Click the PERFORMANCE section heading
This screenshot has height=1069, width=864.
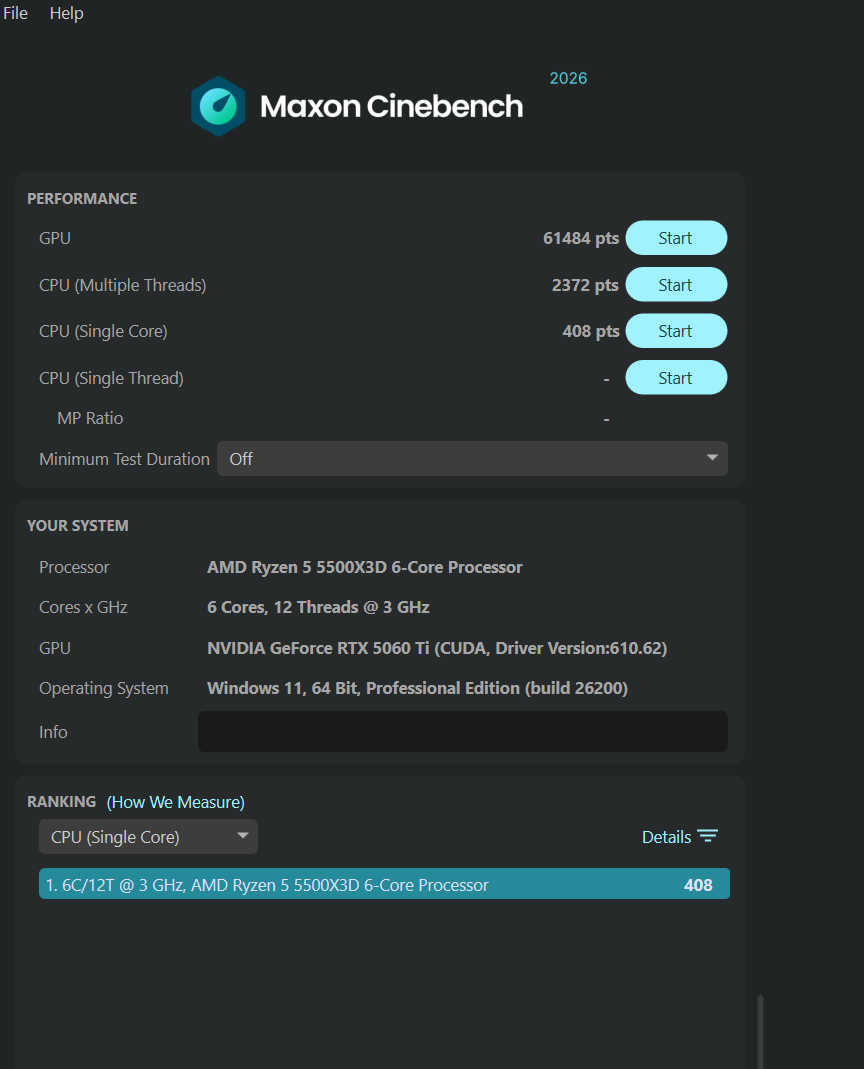pos(82,198)
